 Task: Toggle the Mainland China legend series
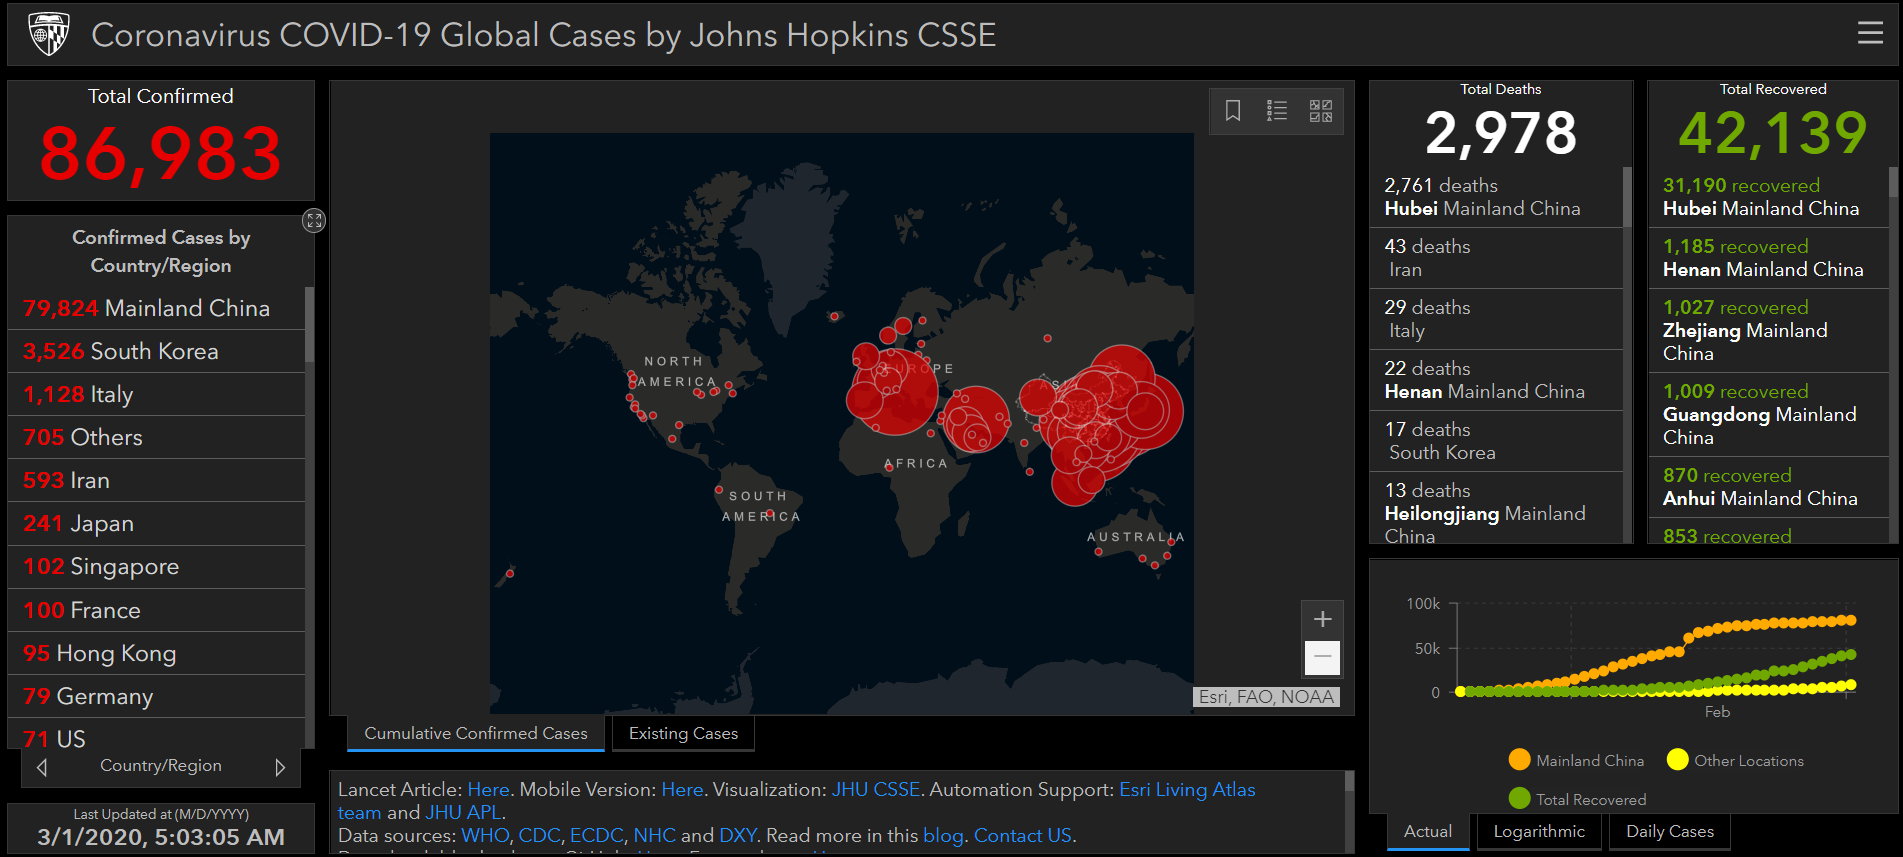pyautogui.click(x=1576, y=760)
